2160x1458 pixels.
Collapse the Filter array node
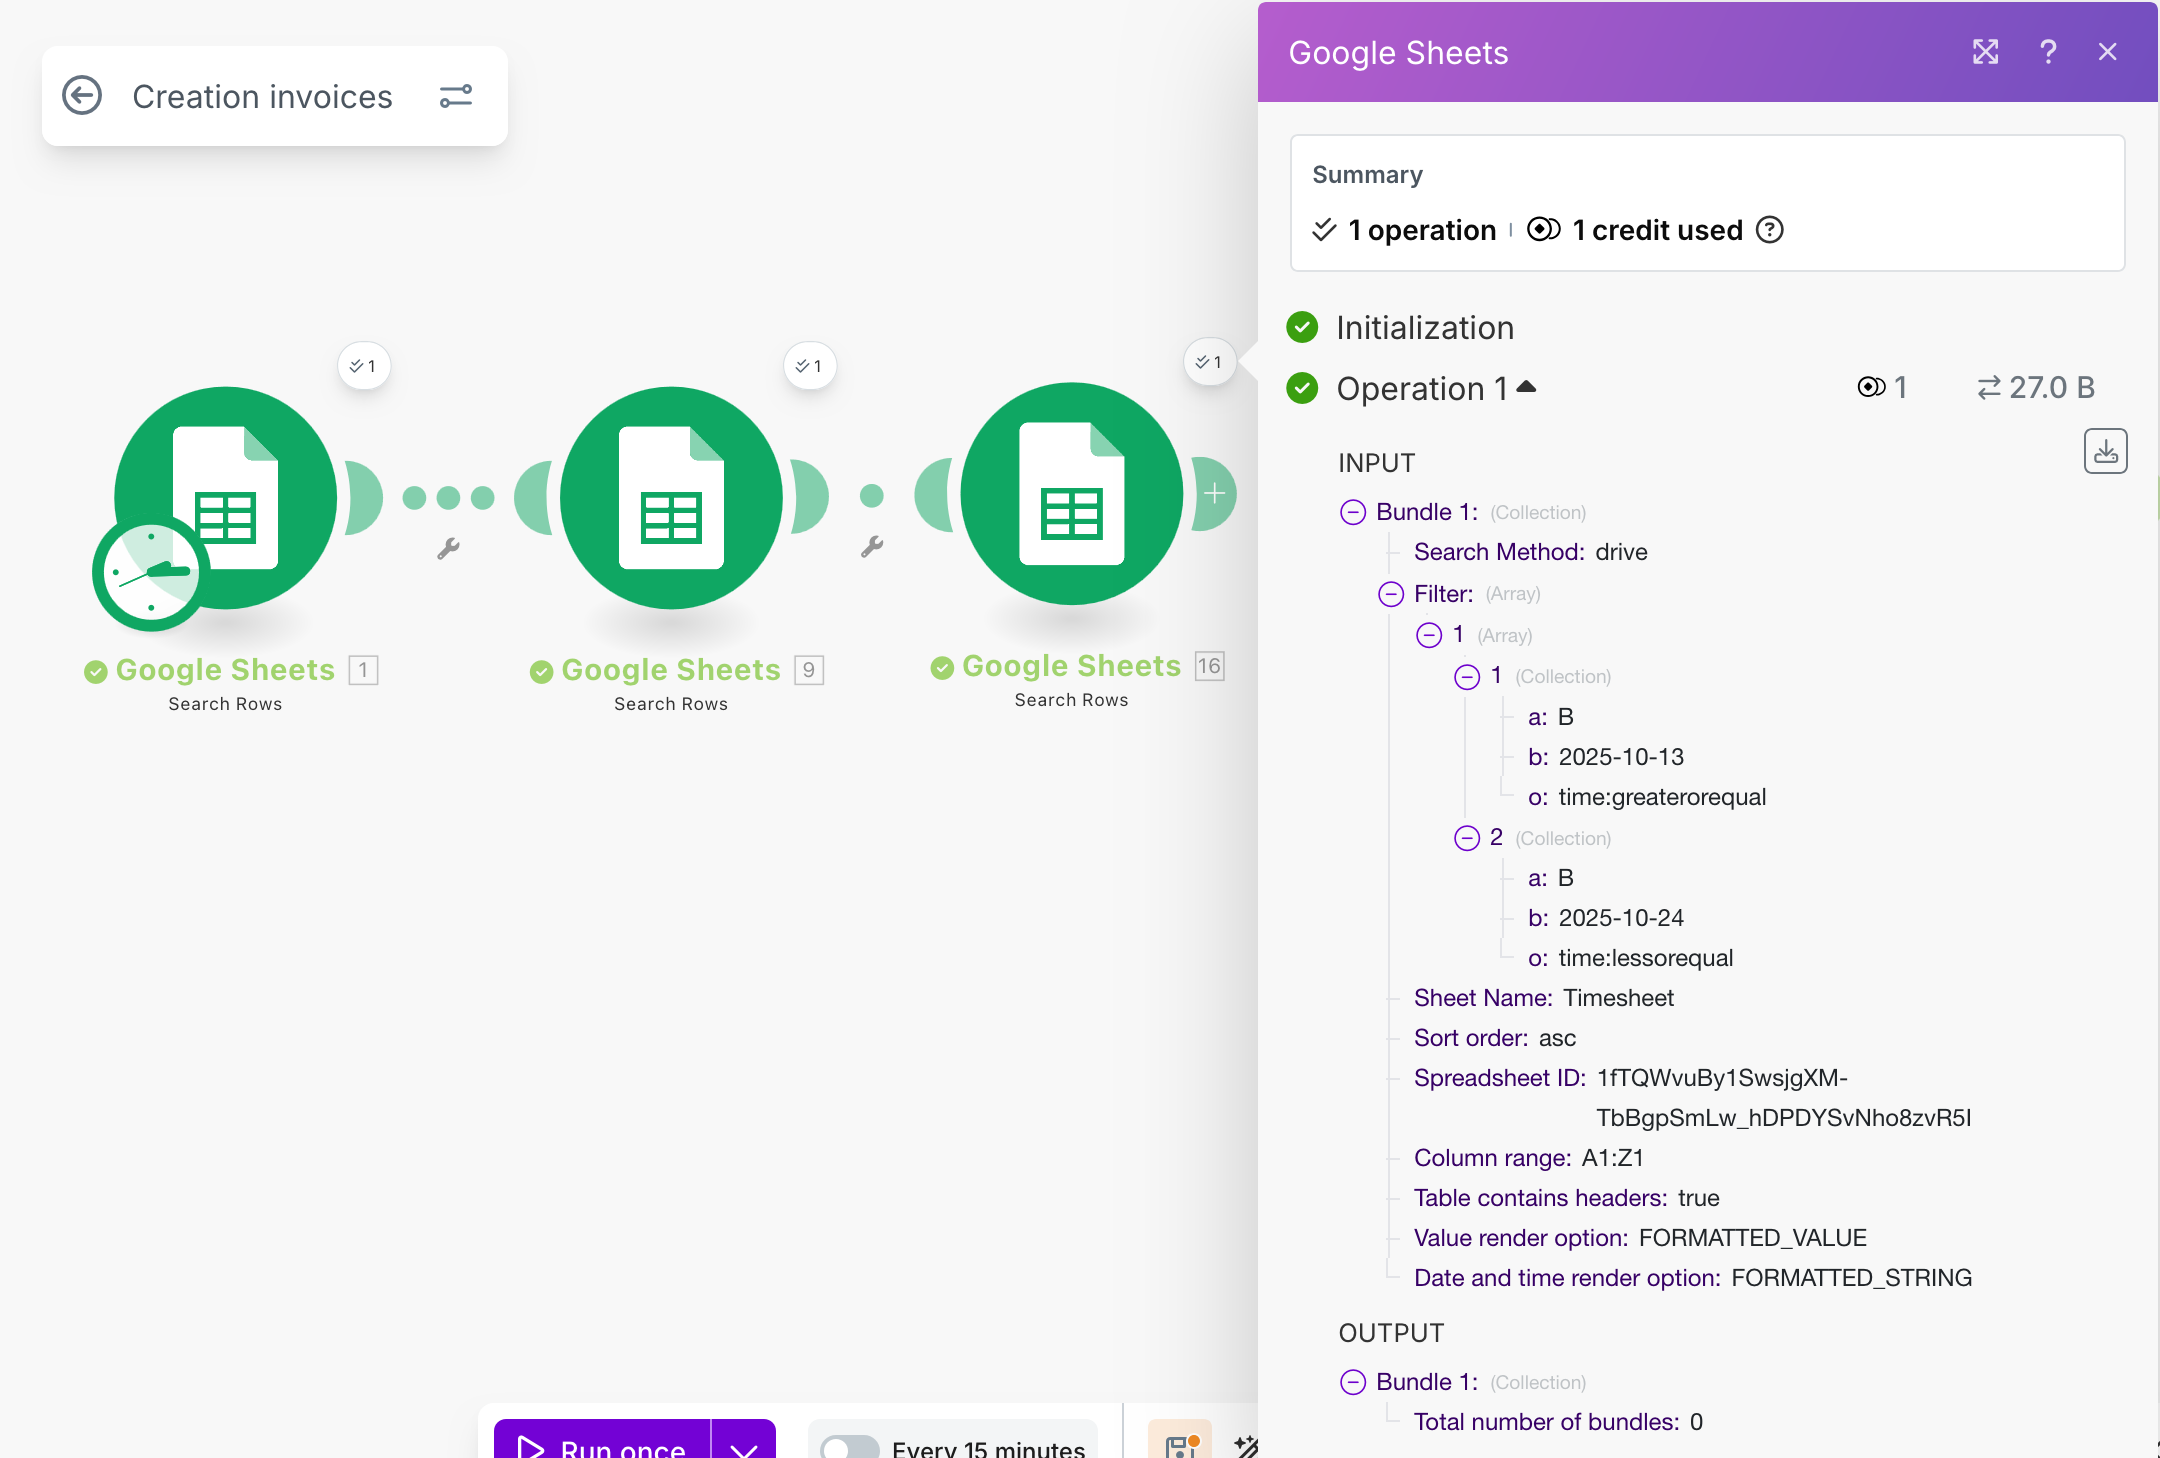1391,594
